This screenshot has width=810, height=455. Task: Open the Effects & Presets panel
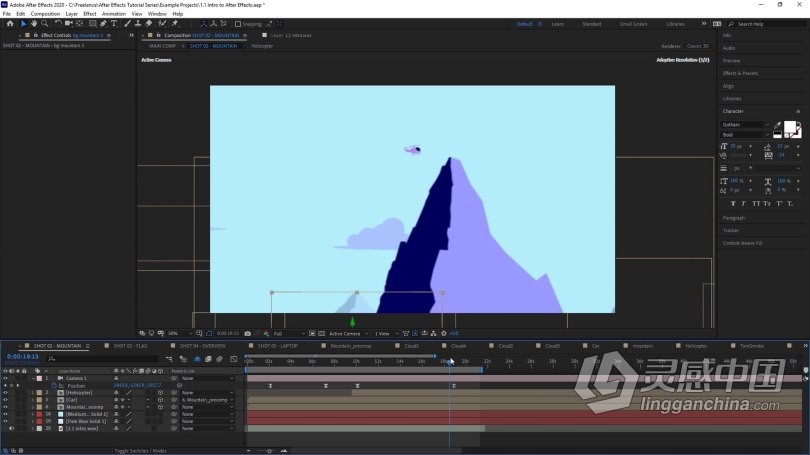tap(740, 73)
